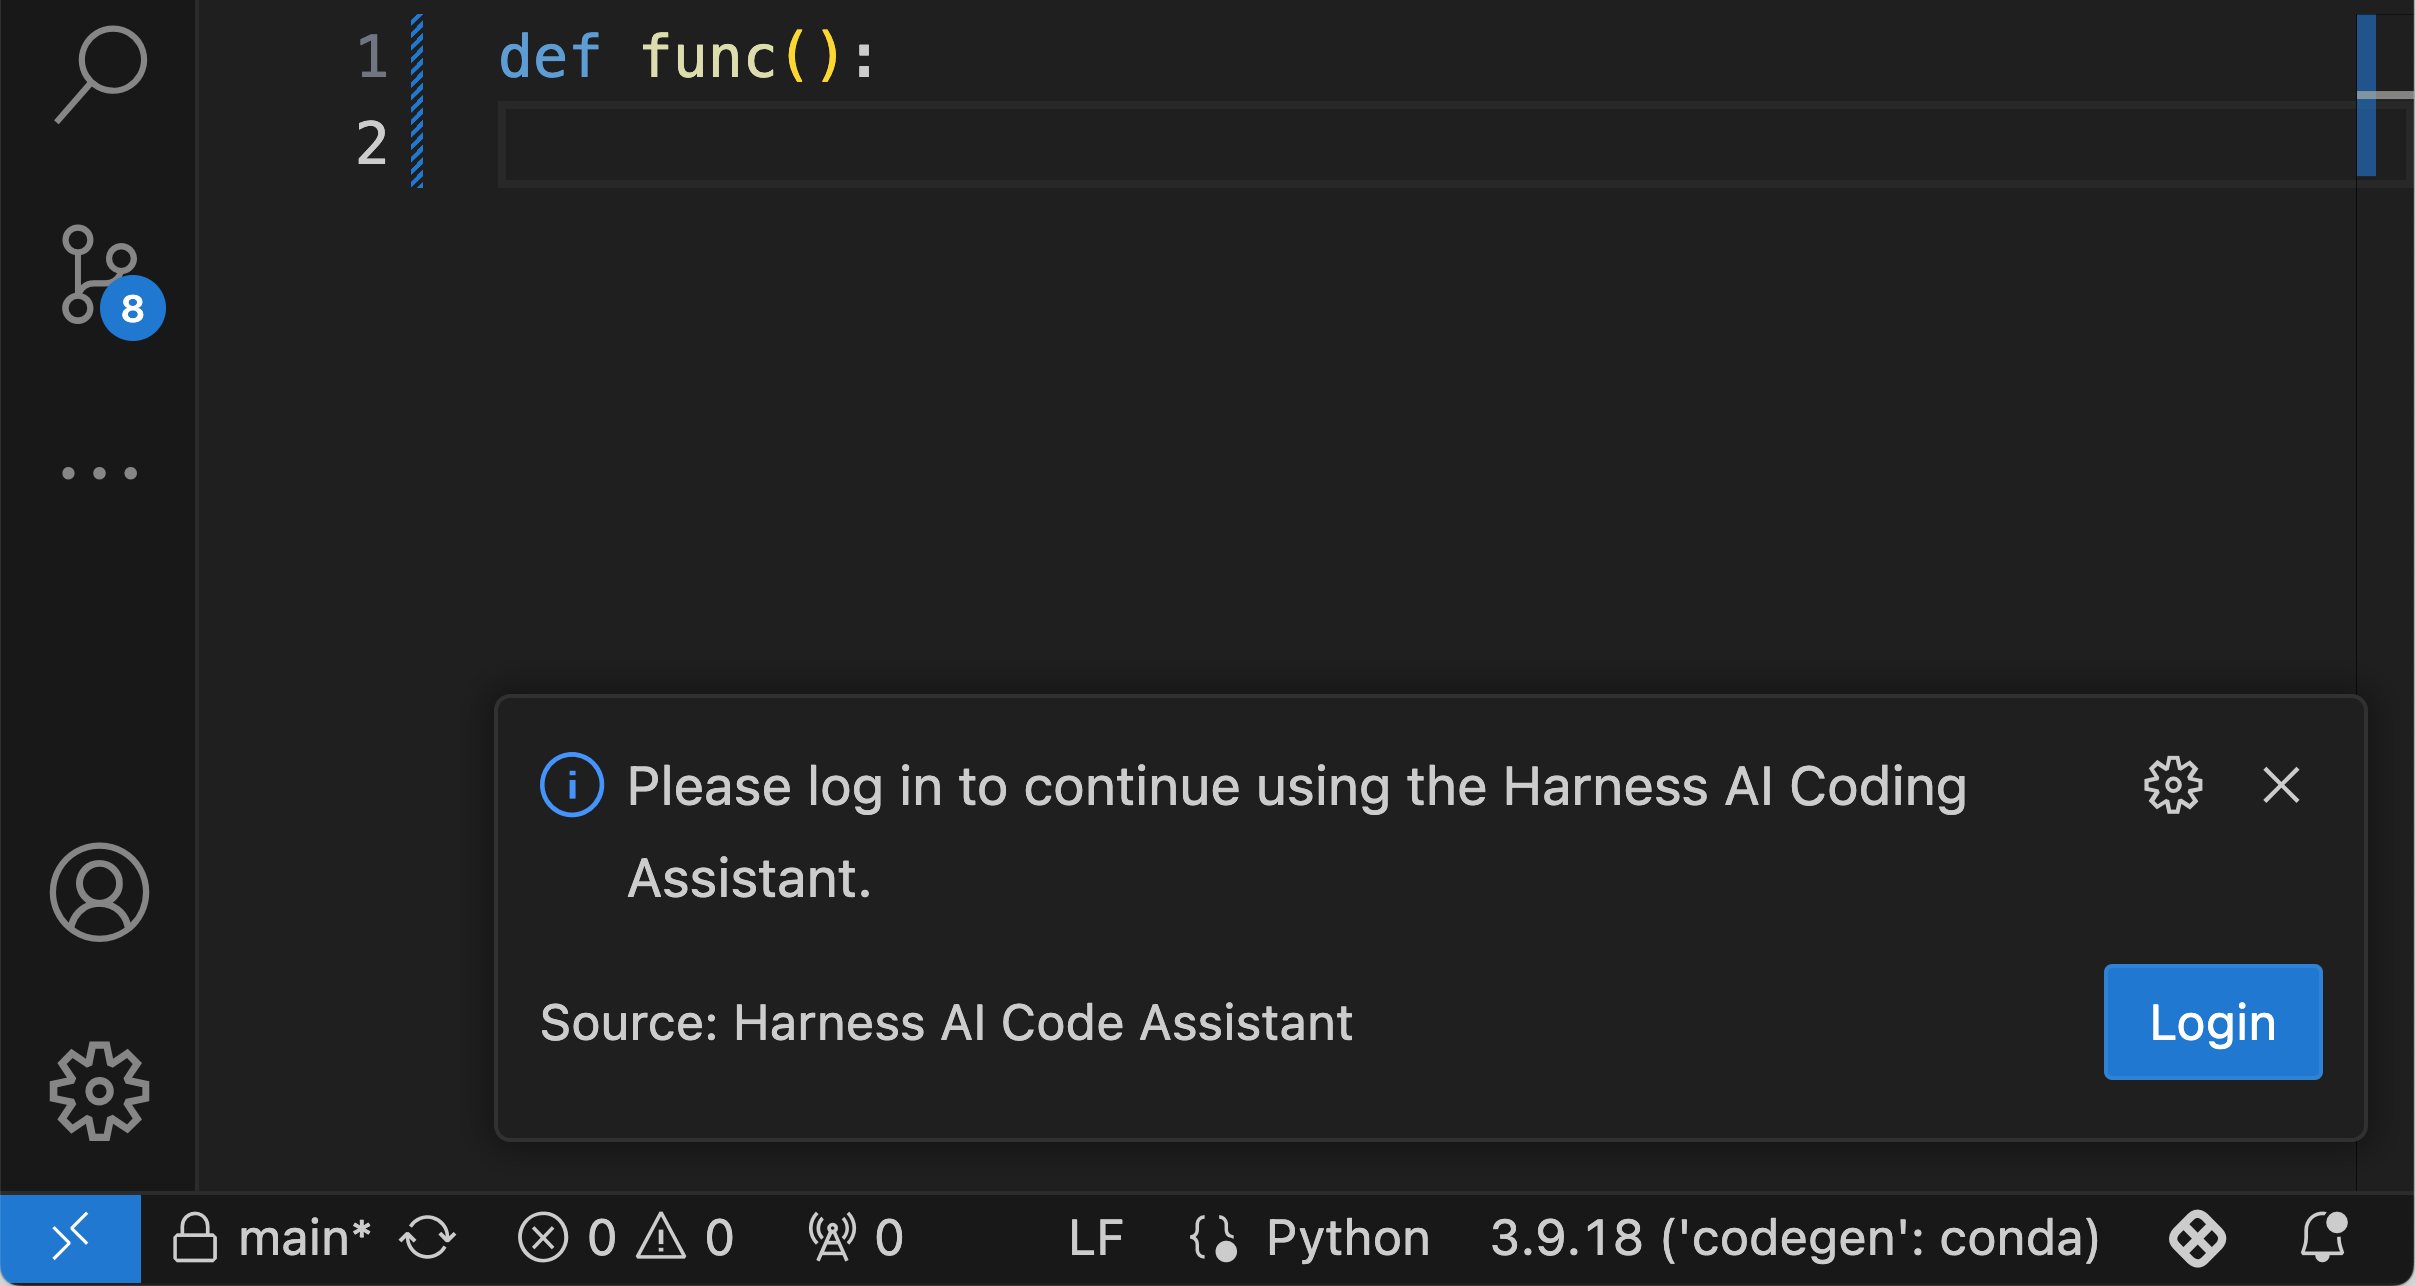Click line number 1 in the gutter

[x=372, y=56]
